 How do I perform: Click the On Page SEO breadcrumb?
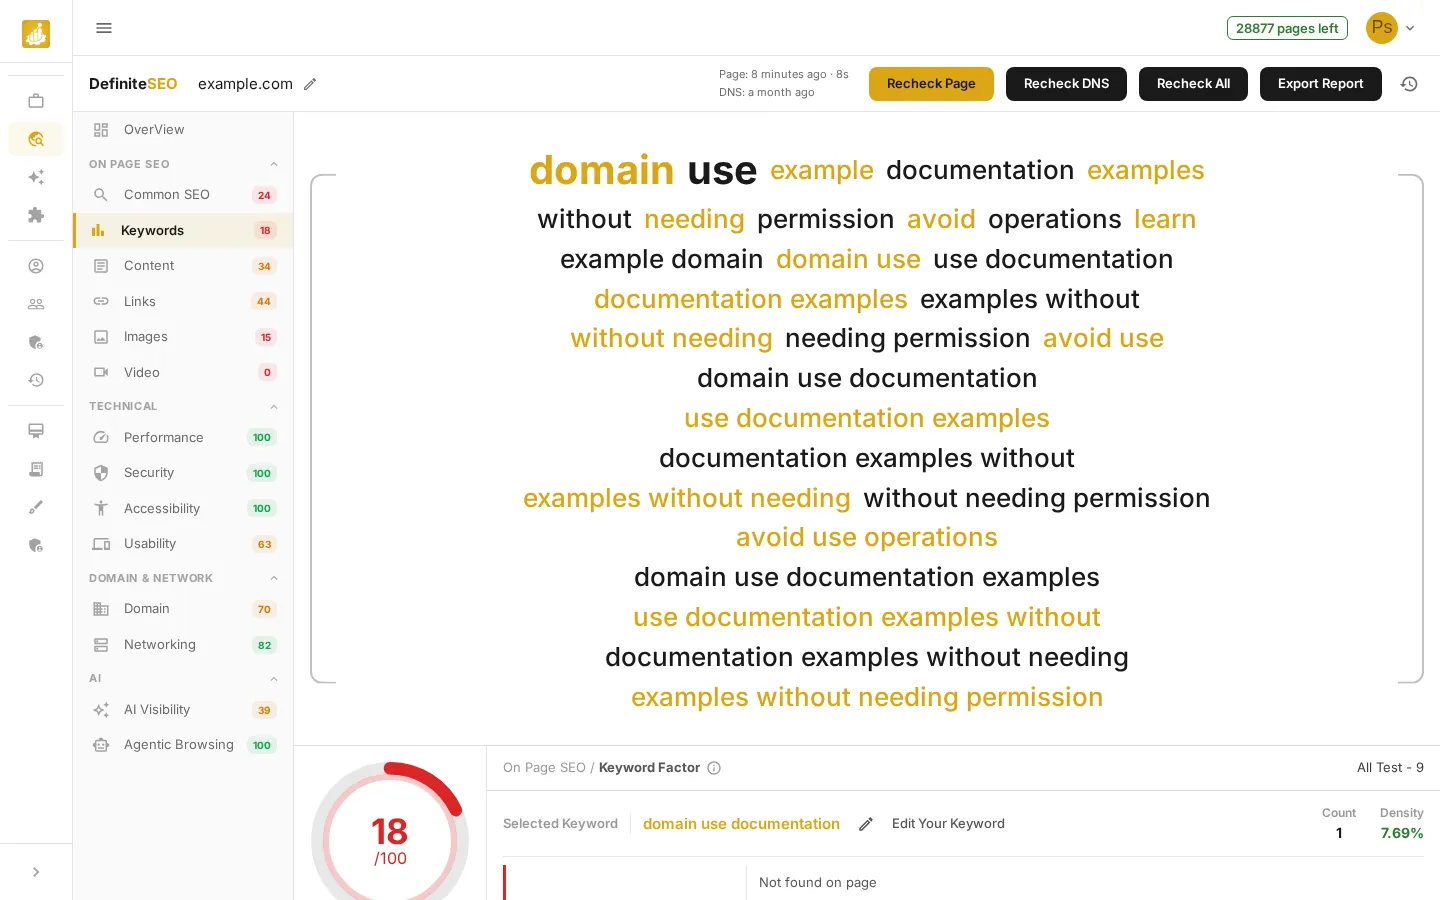click(x=544, y=768)
